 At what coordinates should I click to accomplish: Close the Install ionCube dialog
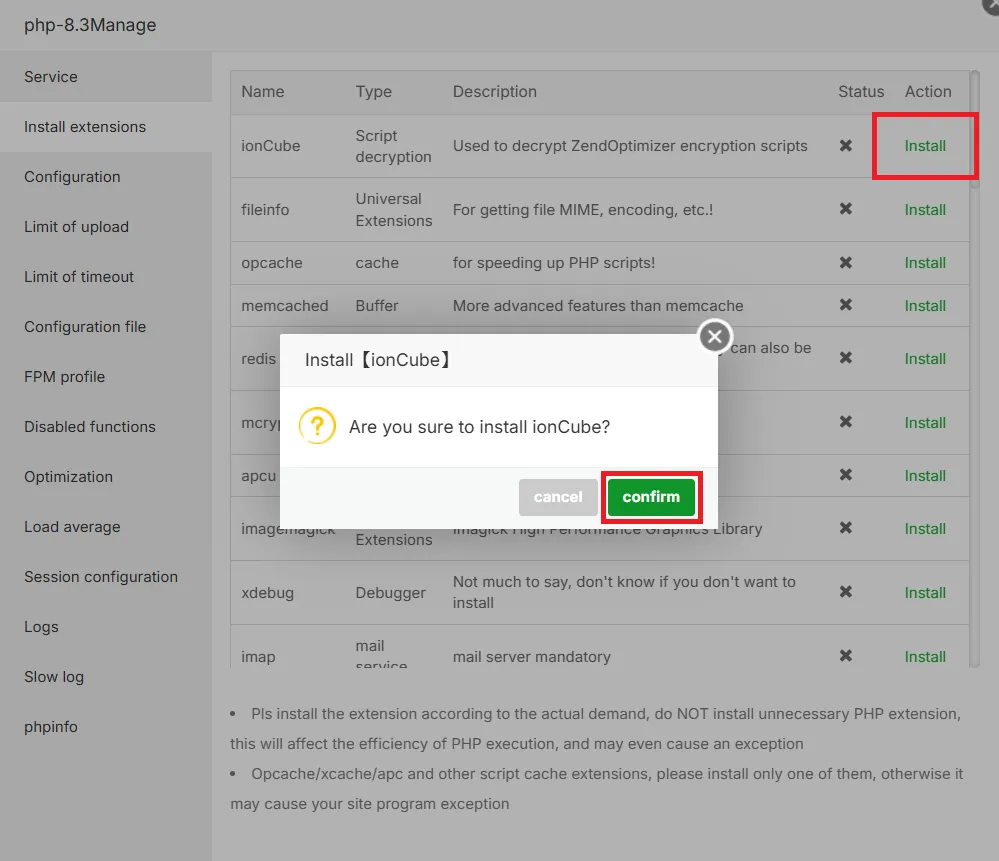(x=714, y=337)
